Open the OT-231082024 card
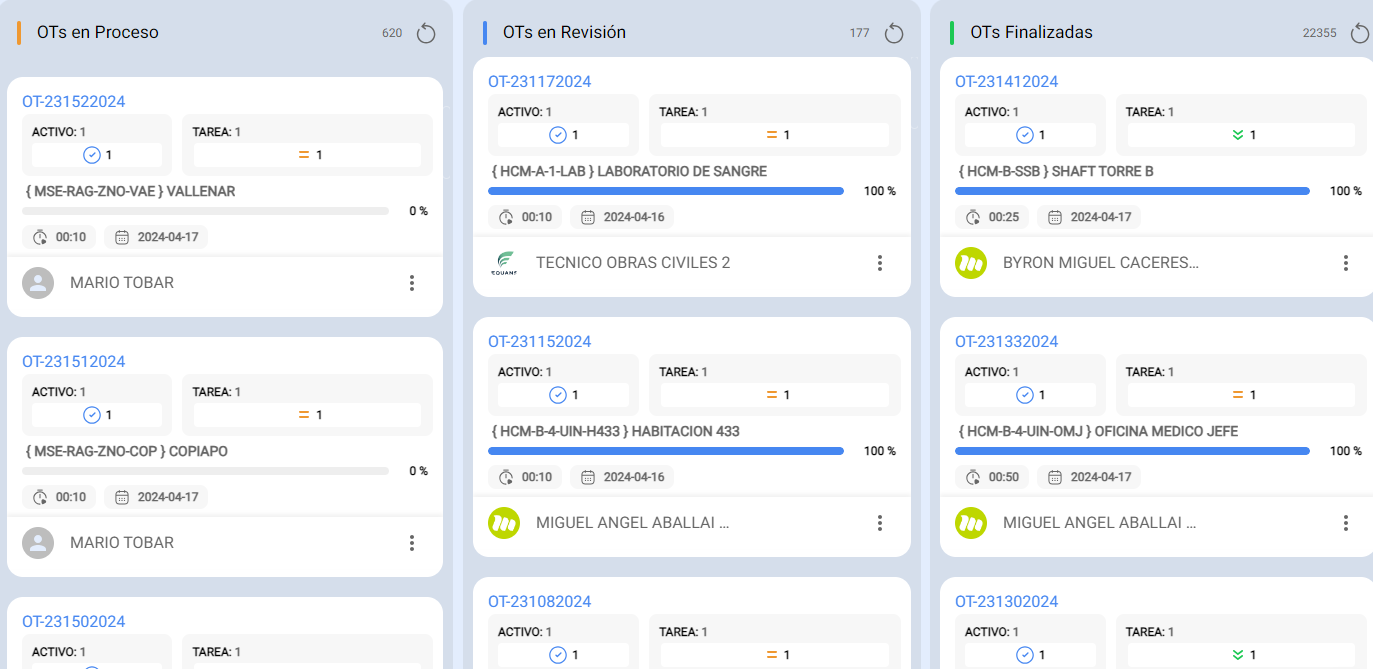The height and width of the screenshot is (669, 1373). tap(539, 601)
